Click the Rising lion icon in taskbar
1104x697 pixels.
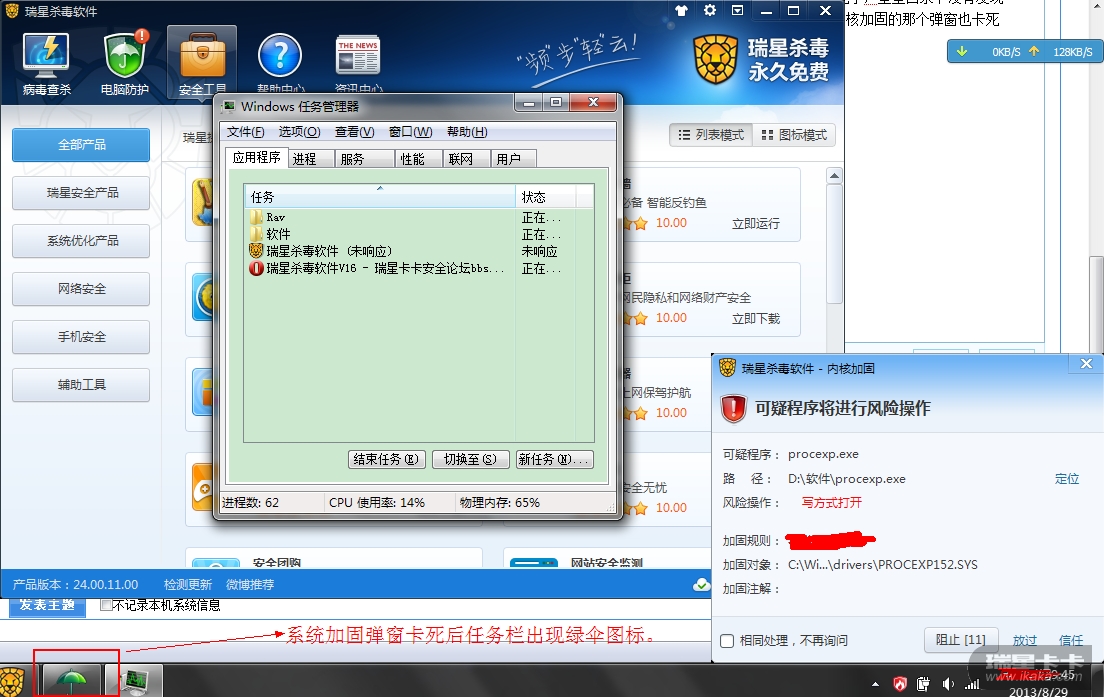click(12, 681)
